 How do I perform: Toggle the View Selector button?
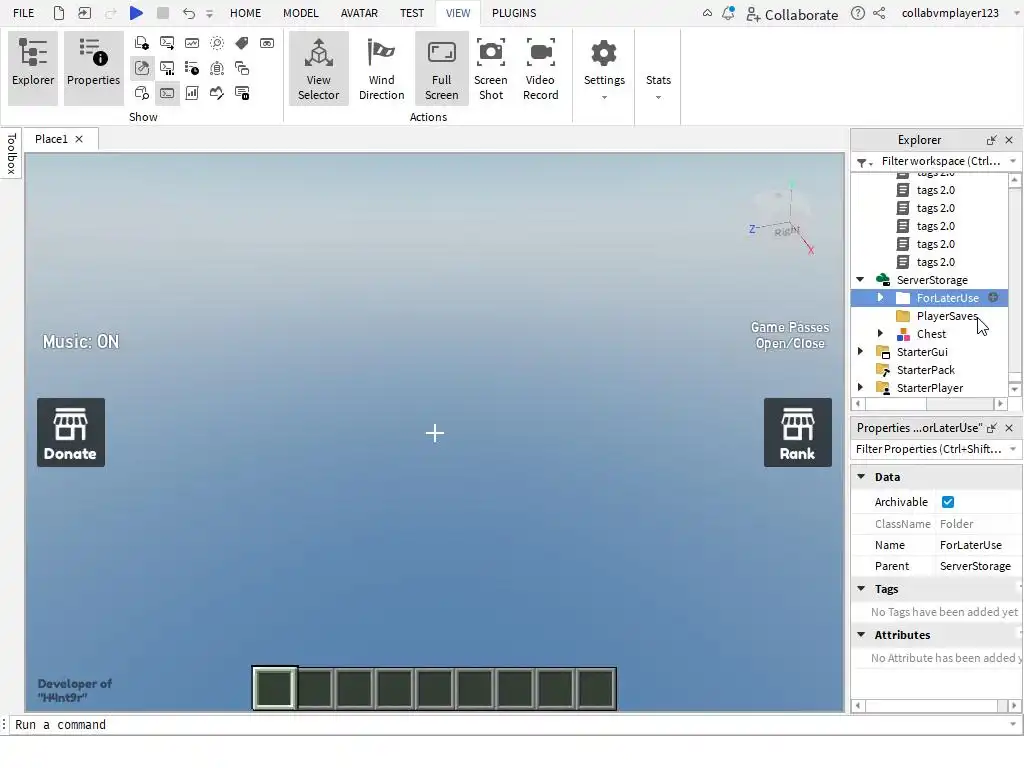click(319, 68)
